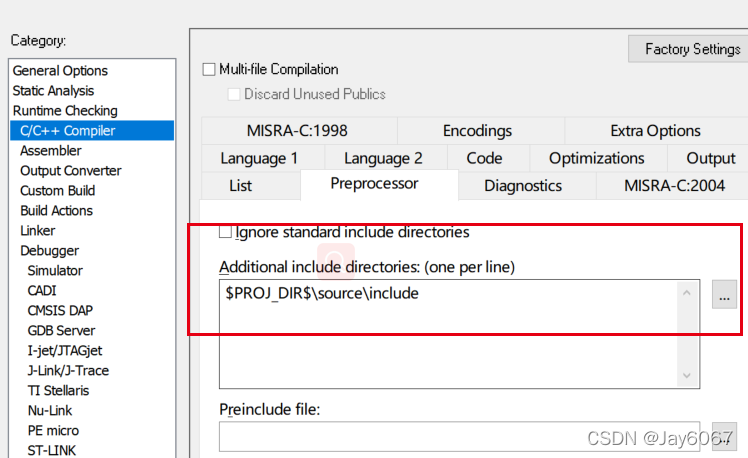Open the Extra Options tab
Screen dimensions: 748x458
[656, 131]
